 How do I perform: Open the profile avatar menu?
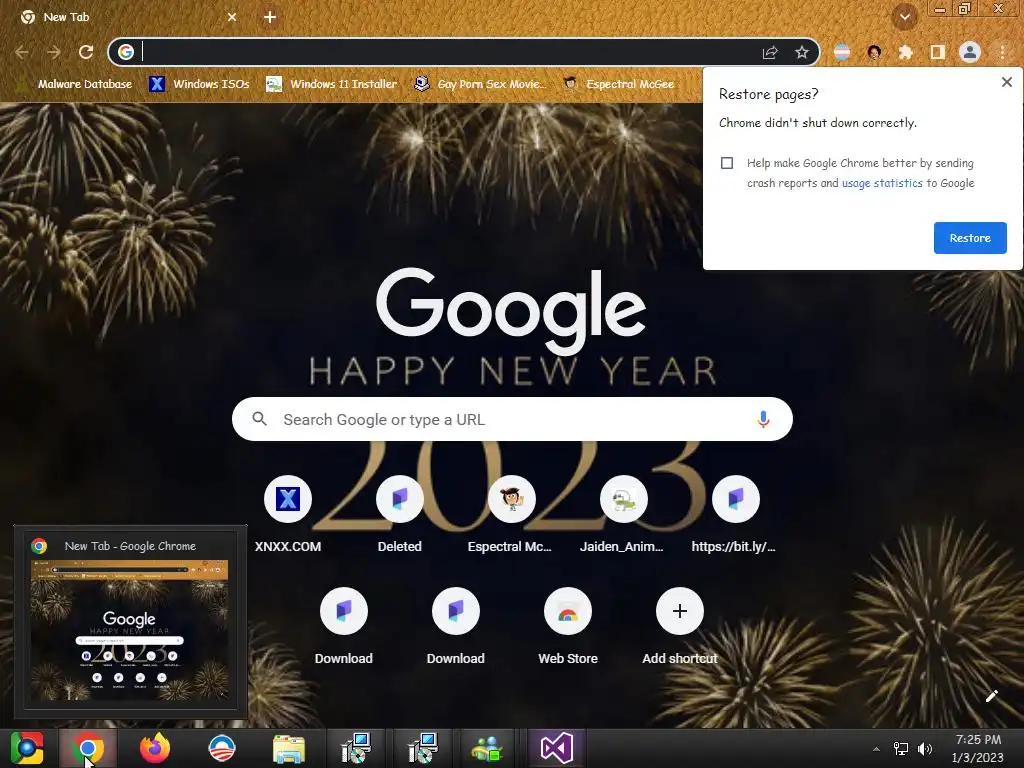pos(970,52)
